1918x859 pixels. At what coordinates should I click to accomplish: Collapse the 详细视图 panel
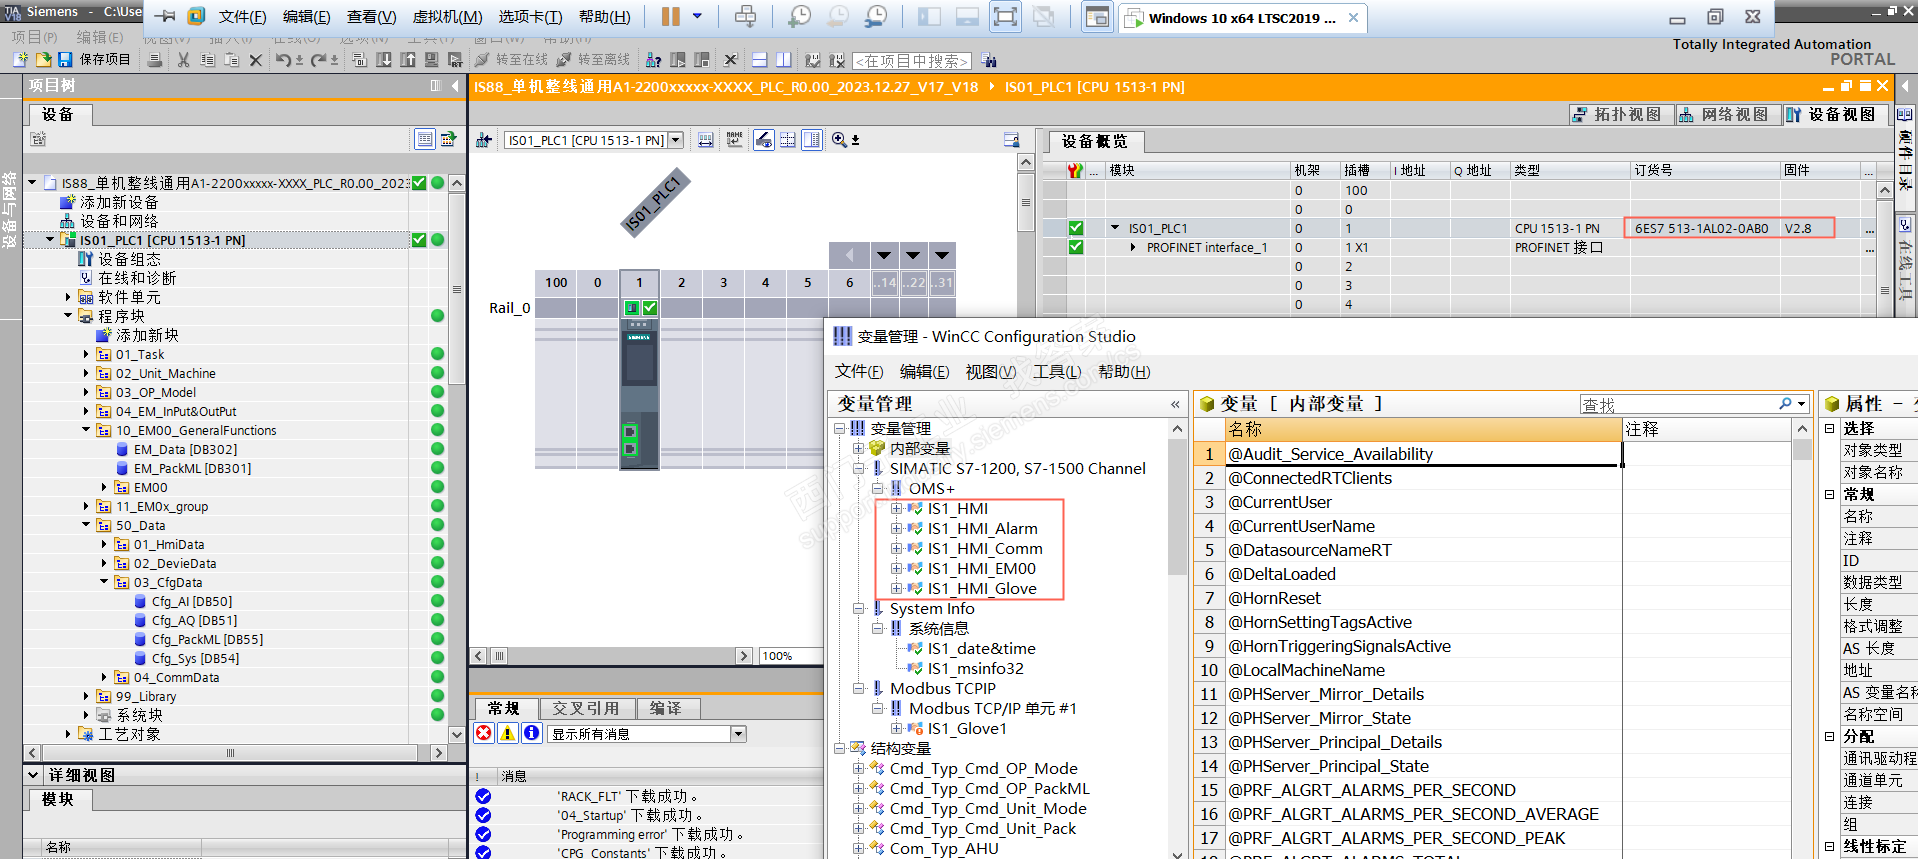click(33, 775)
